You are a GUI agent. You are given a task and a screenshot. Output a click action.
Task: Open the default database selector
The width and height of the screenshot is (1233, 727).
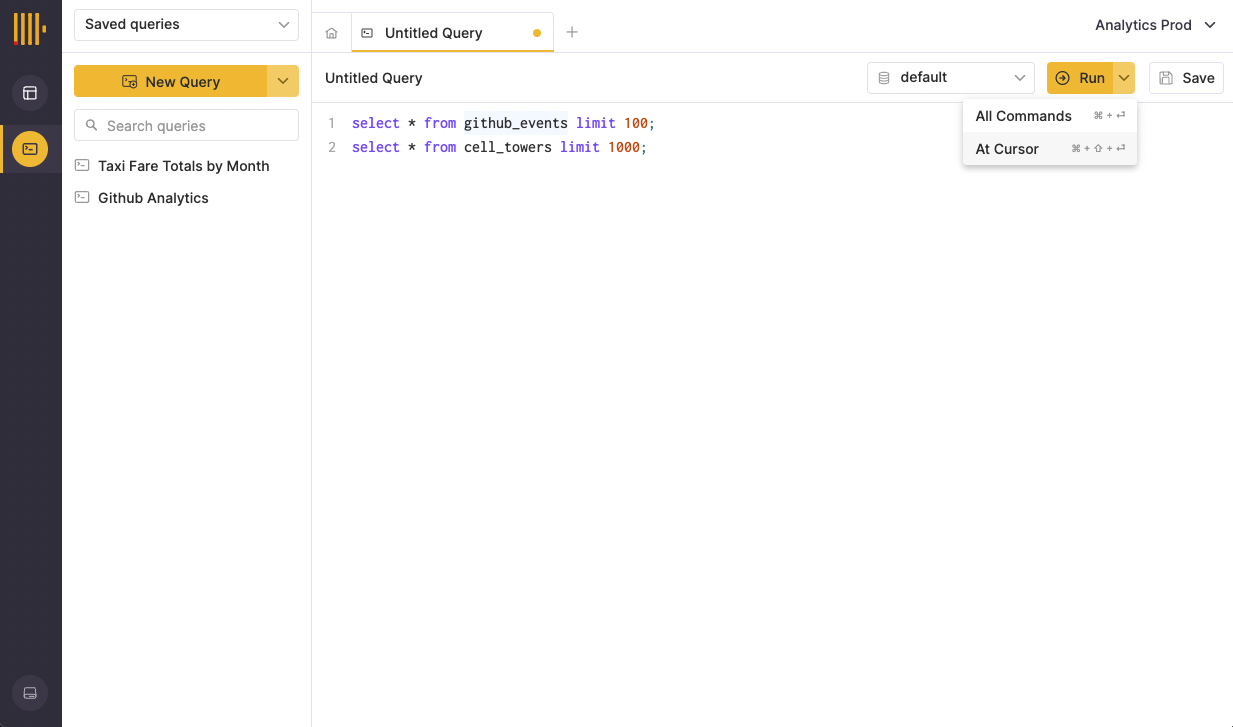pos(950,78)
